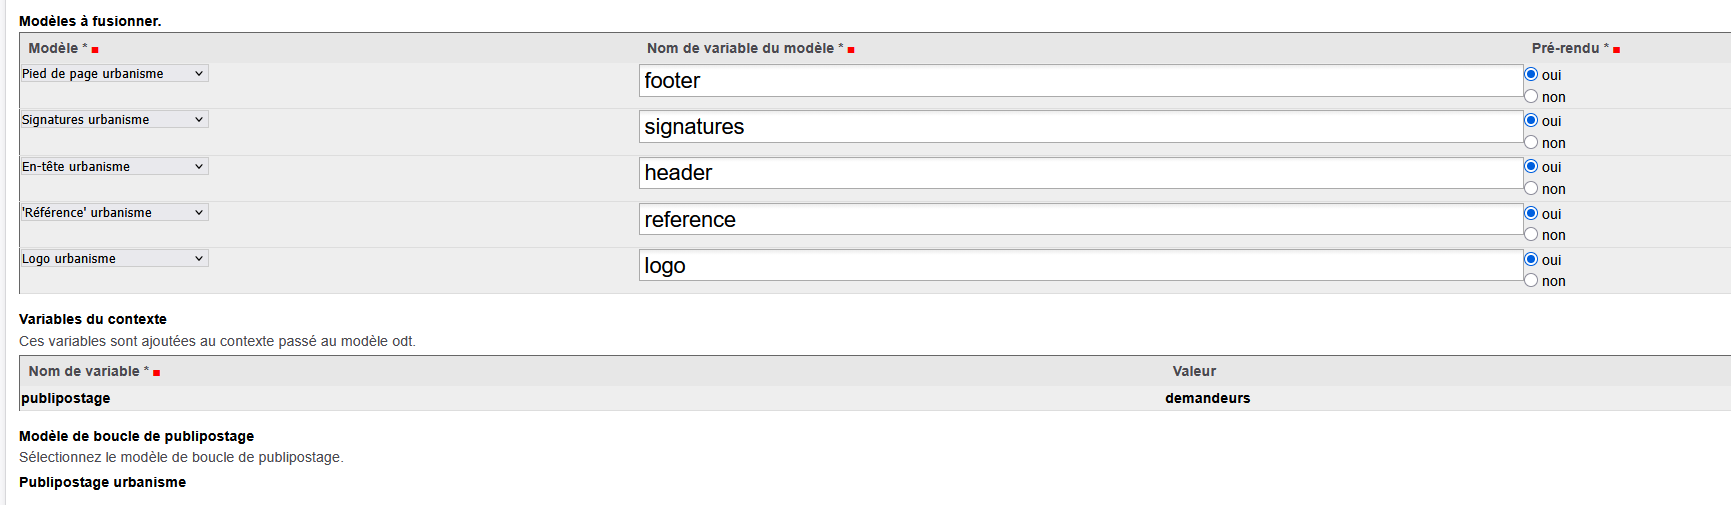
Task: Expand 'Logo urbanisme' model dropdown
Action: pos(114,258)
